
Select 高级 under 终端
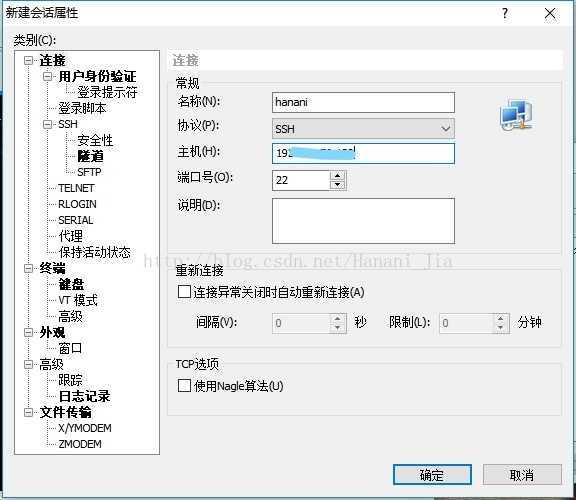[x=71, y=316]
